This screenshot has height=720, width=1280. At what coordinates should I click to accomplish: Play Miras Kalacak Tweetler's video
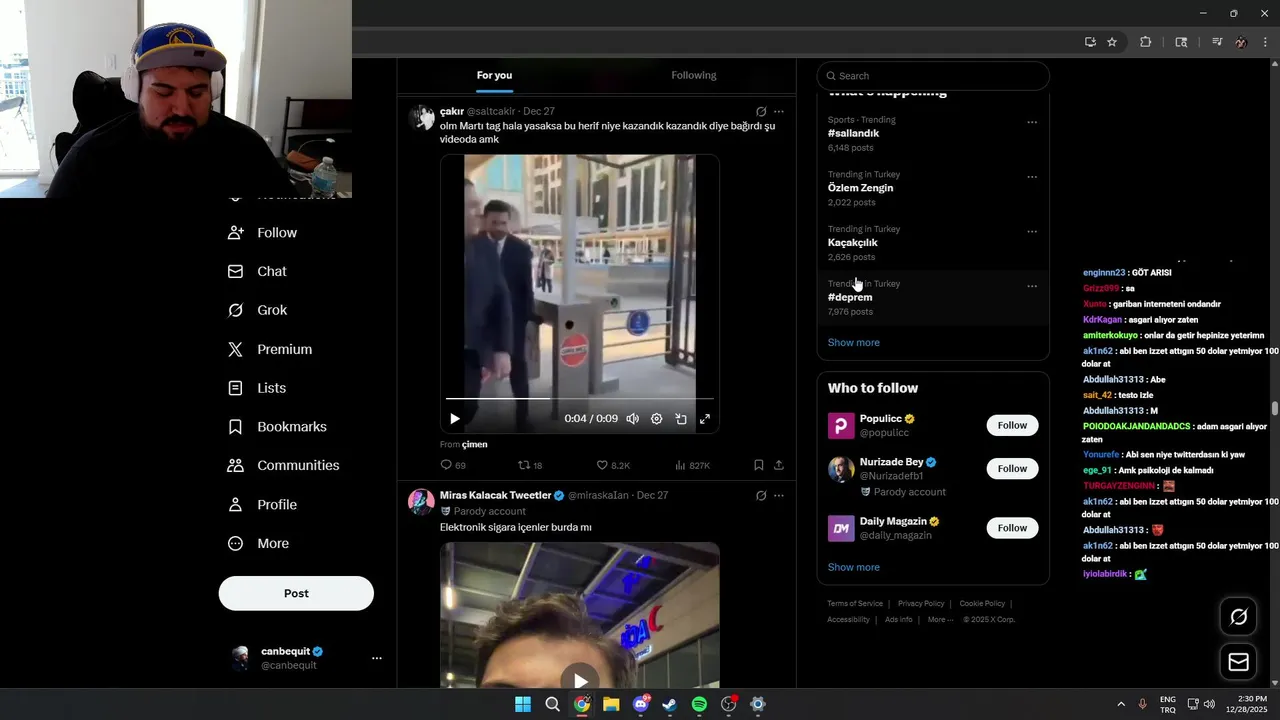point(580,681)
